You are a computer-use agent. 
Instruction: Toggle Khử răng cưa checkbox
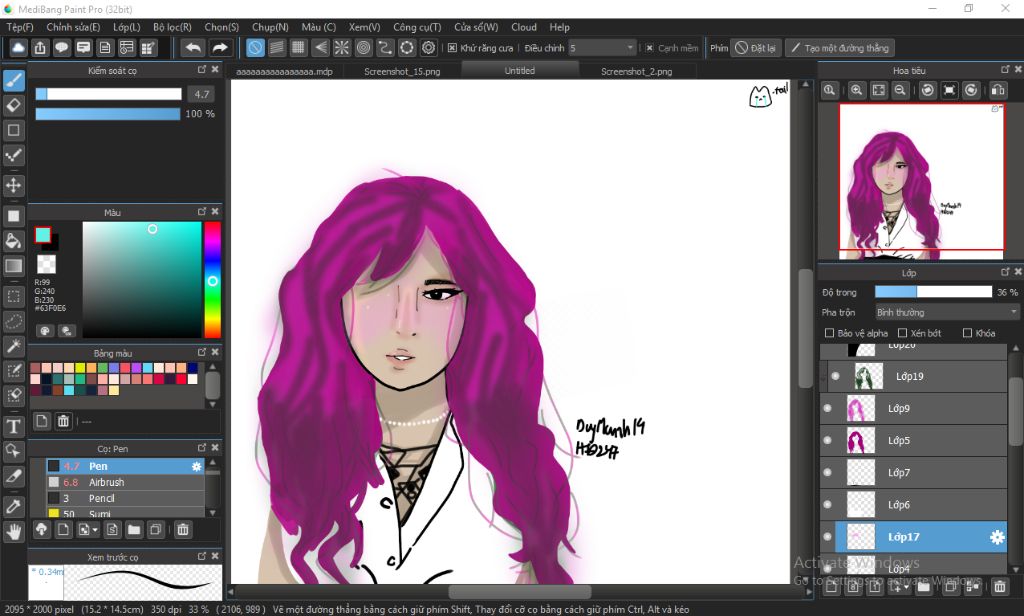(452, 48)
